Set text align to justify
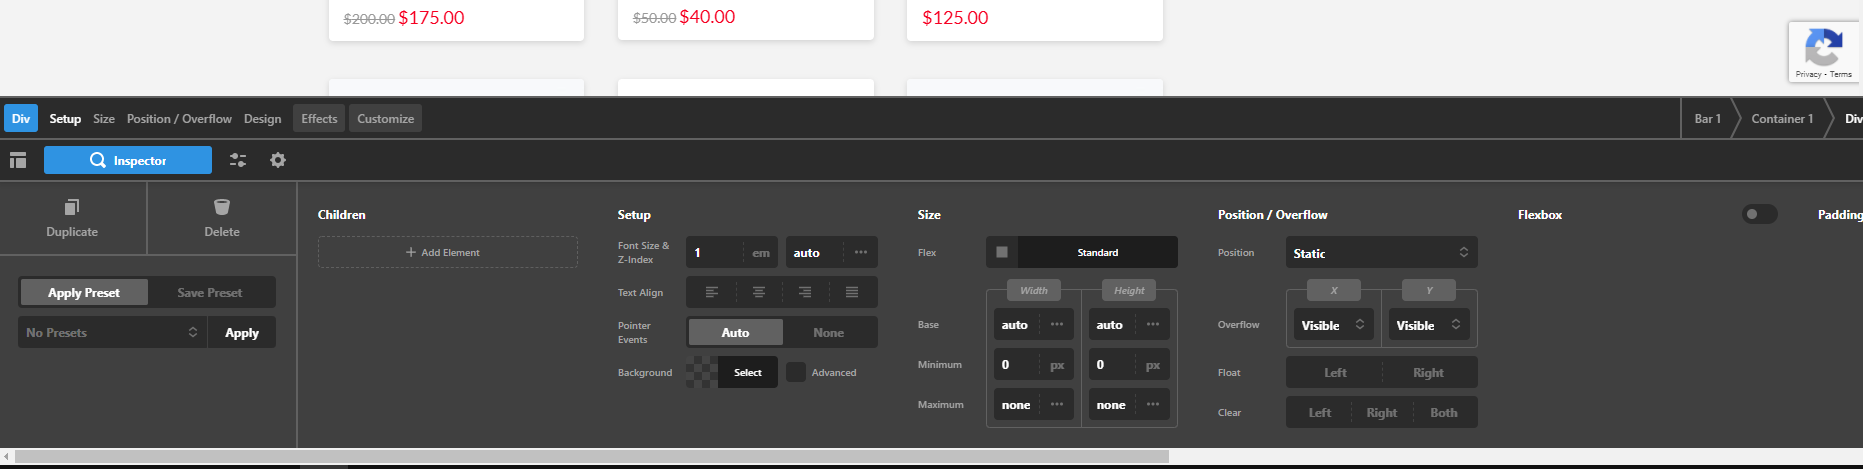1863x469 pixels. pyautogui.click(x=852, y=292)
